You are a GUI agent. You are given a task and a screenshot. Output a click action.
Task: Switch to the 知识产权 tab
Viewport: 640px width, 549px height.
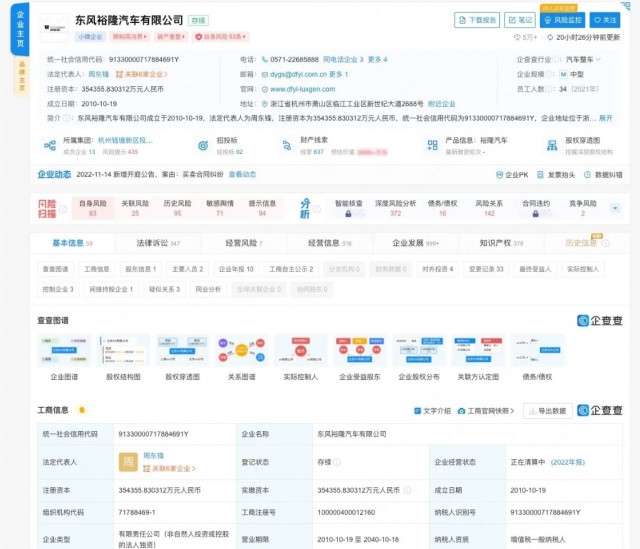[x=501, y=243]
